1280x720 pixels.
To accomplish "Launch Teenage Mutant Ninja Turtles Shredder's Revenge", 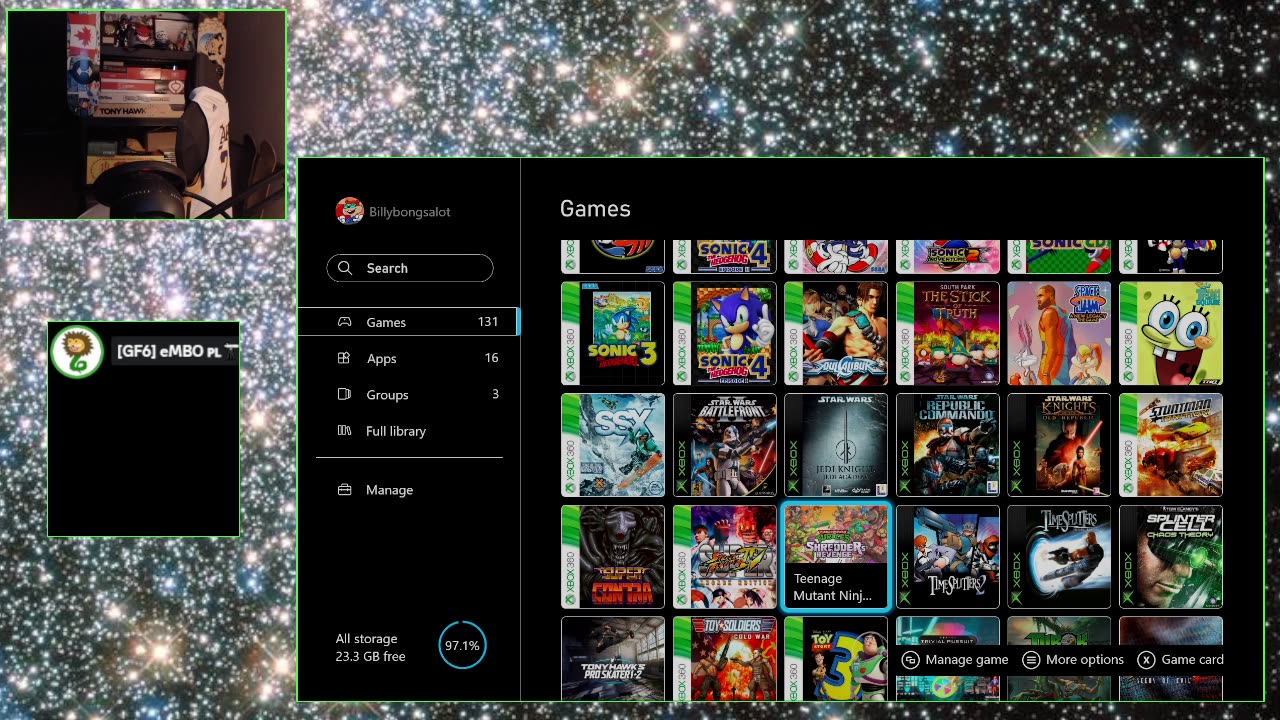I will coord(836,557).
